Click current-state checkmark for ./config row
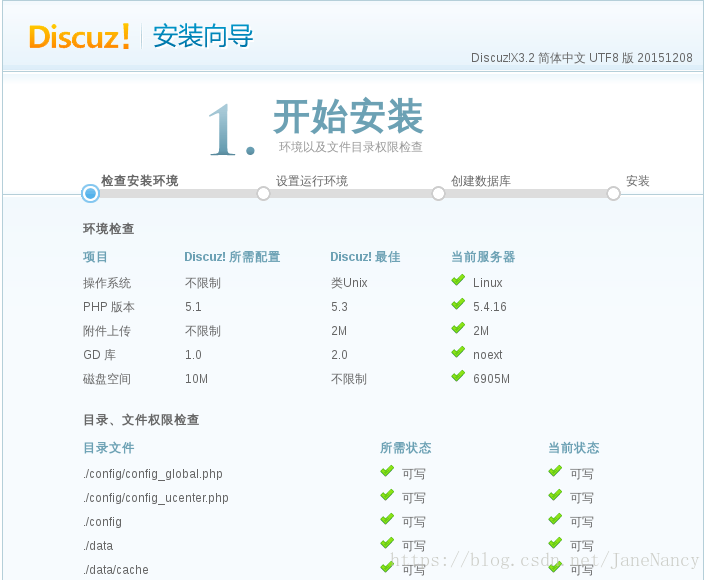The height and width of the screenshot is (580, 711). point(555,520)
